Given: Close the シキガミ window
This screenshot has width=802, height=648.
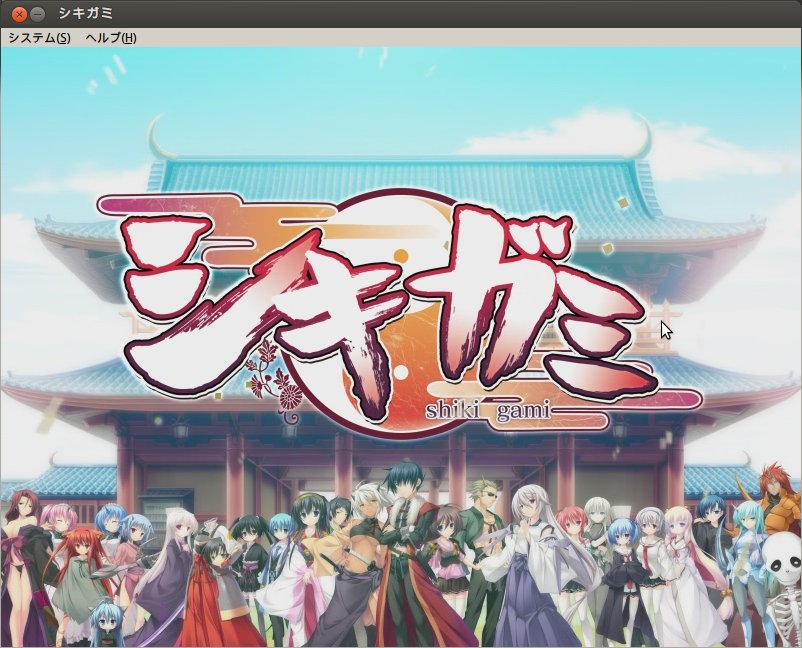Looking at the screenshot, I should (x=19, y=14).
